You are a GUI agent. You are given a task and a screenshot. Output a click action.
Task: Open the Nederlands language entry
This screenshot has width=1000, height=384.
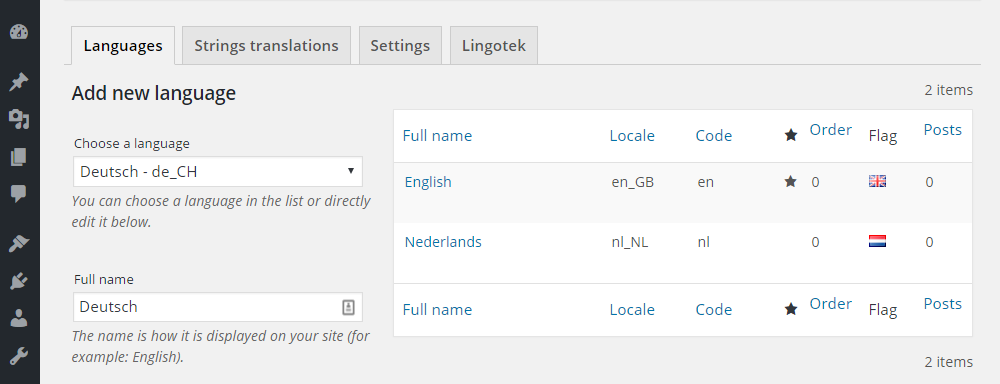pyautogui.click(x=443, y=242)
